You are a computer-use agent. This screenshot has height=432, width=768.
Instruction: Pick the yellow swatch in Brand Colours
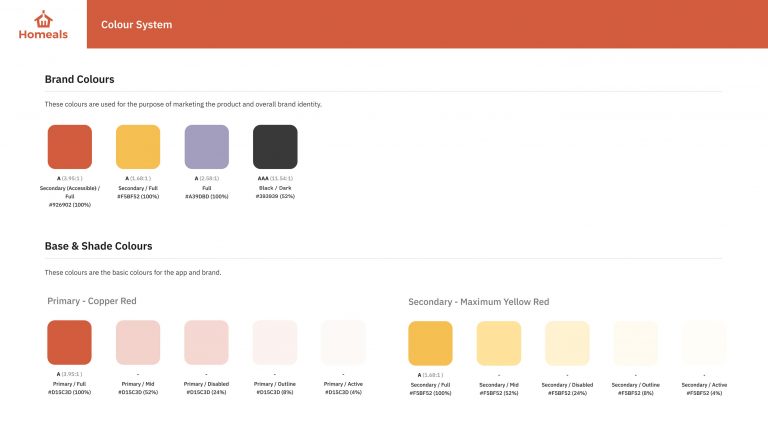138,147
